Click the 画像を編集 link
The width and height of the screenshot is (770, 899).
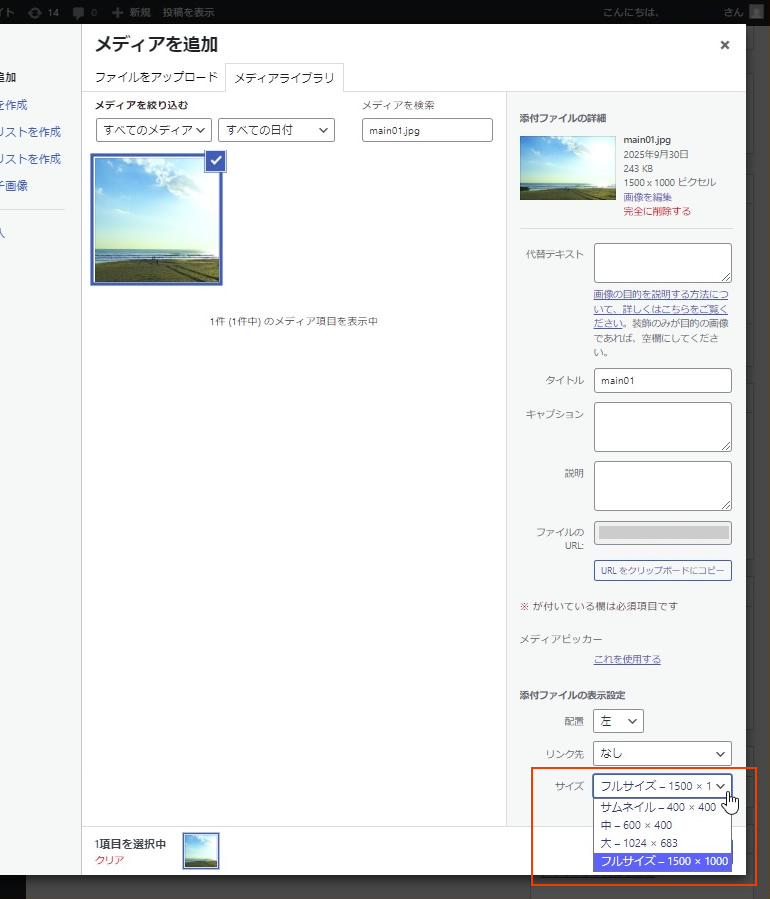click(647, 197)
